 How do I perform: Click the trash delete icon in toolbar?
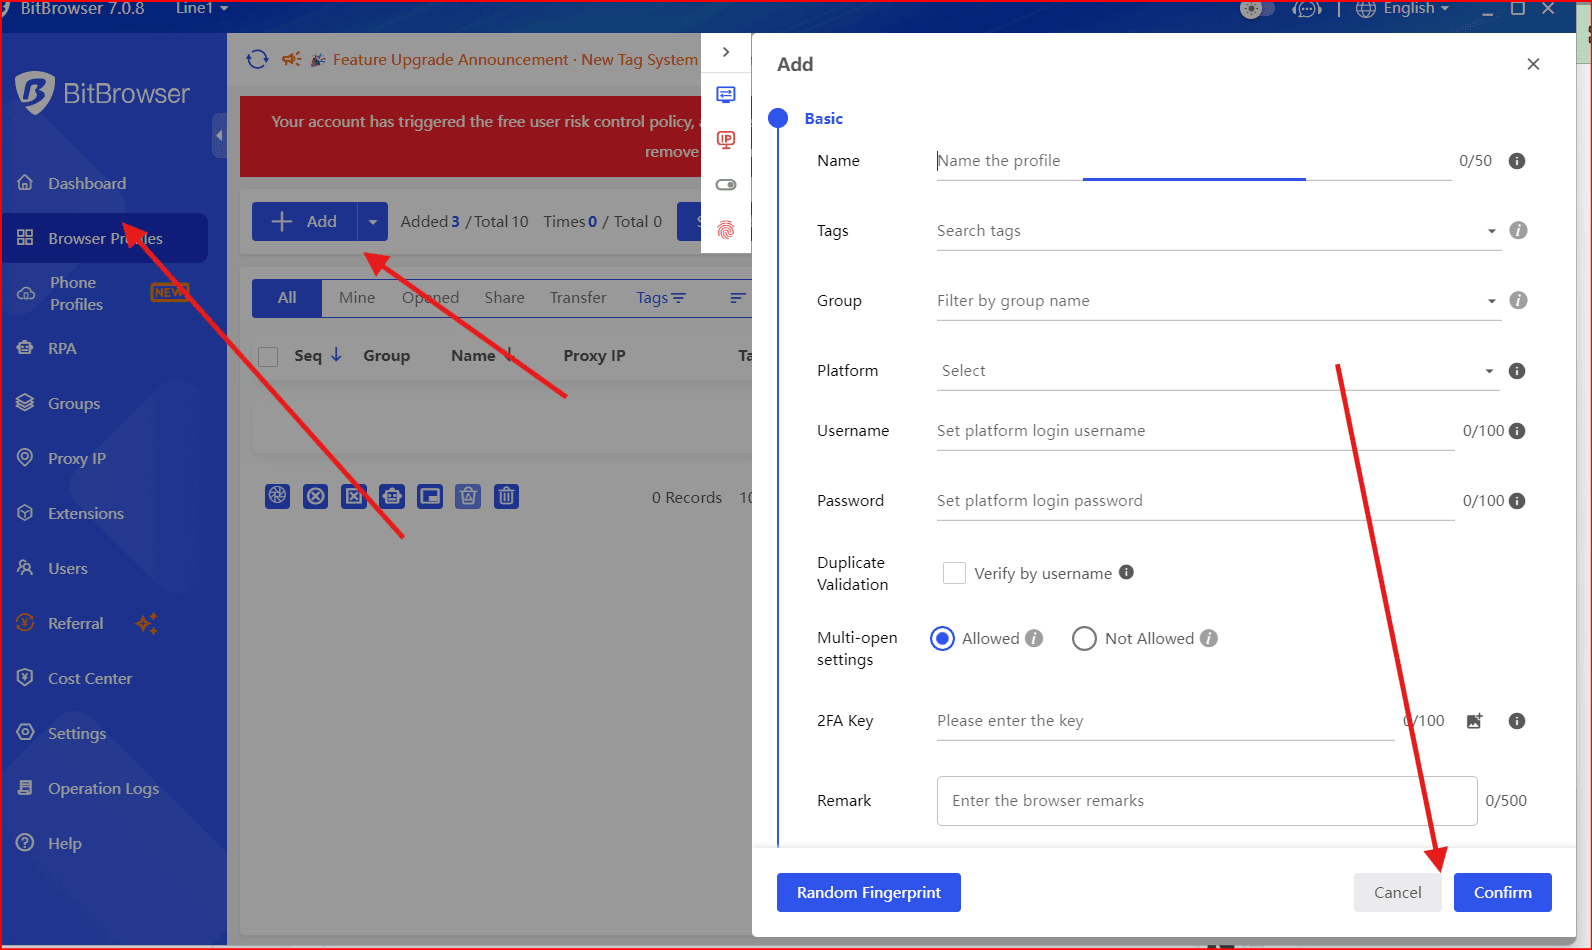pos(507,496)
